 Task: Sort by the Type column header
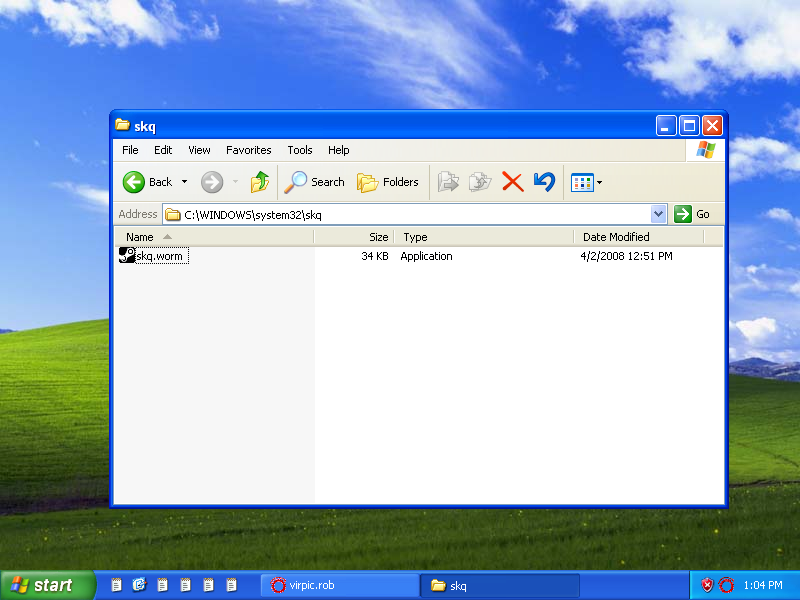pyautogui.click(x=484, y=237)
